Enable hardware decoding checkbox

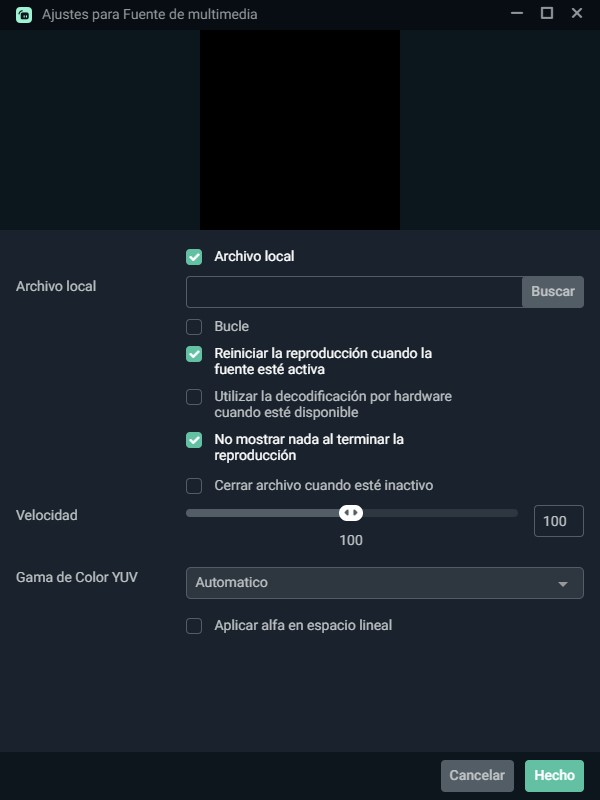click(x=194, y=396)
